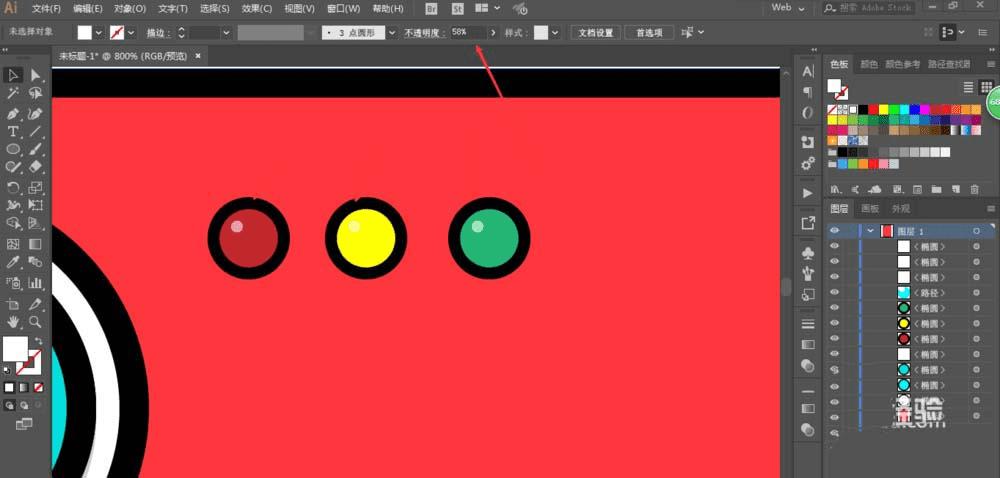
Task: Select the Free Transform tool
Action: tap(35, 205)
